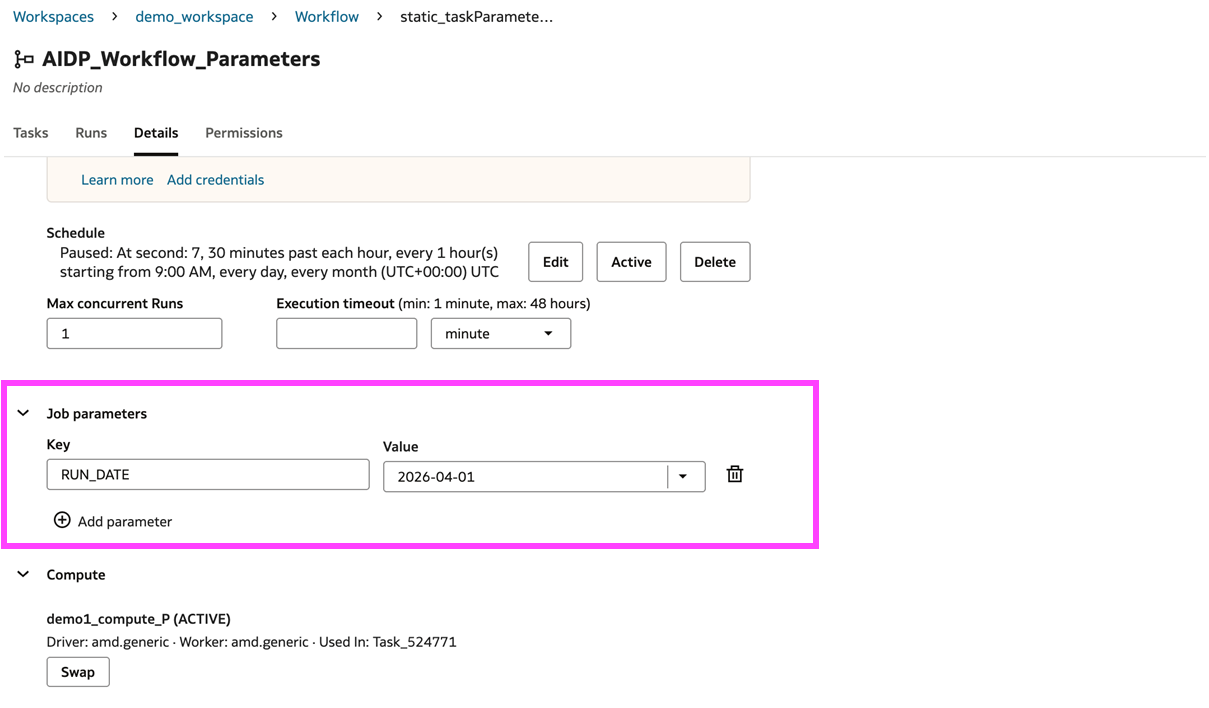Collapse the Job parameters section
Screen dimensions: 1209x708
[x=23, y=413]
